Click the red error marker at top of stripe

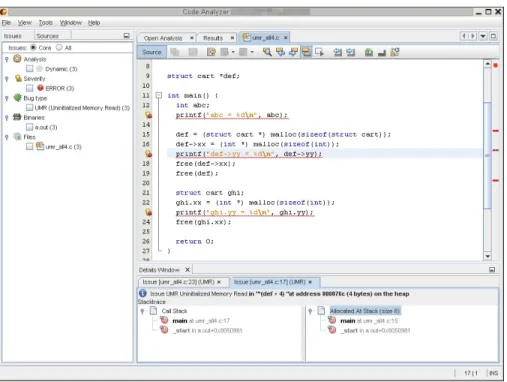click(496, 65)
